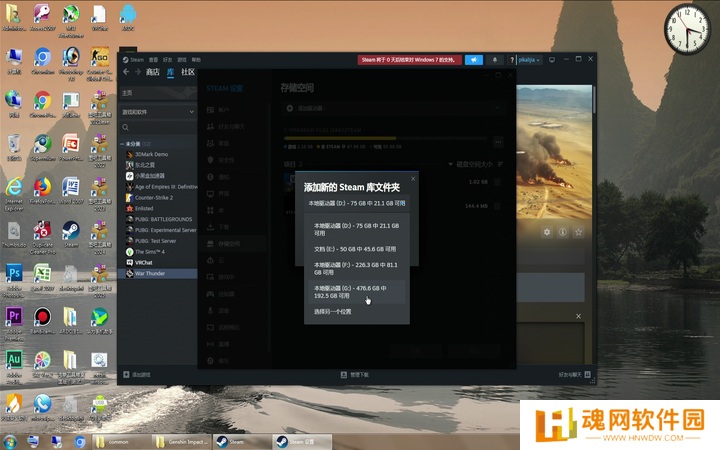Open the Firefox desktop shortcut

(43, 191)
